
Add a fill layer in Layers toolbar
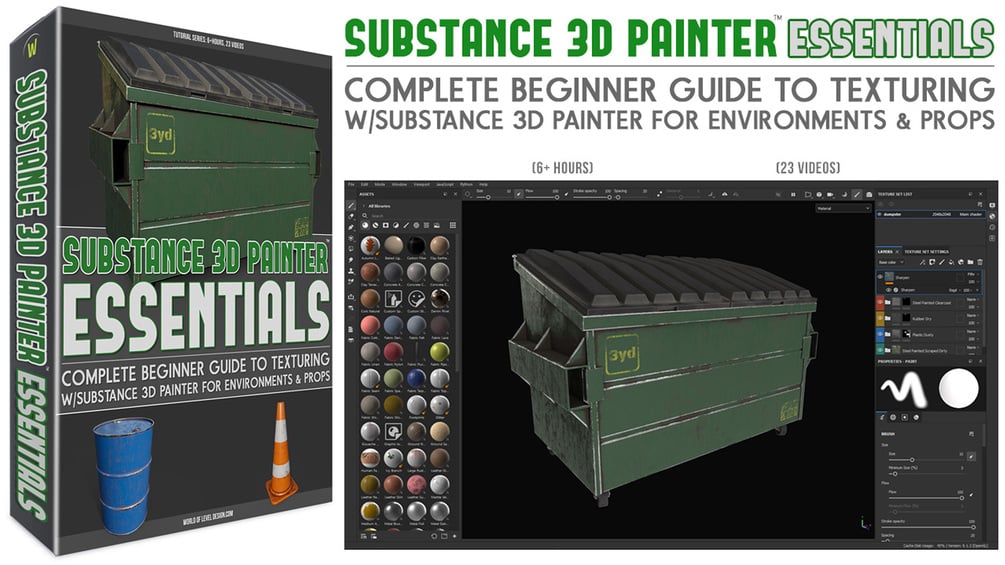click(x=951, y=263)
